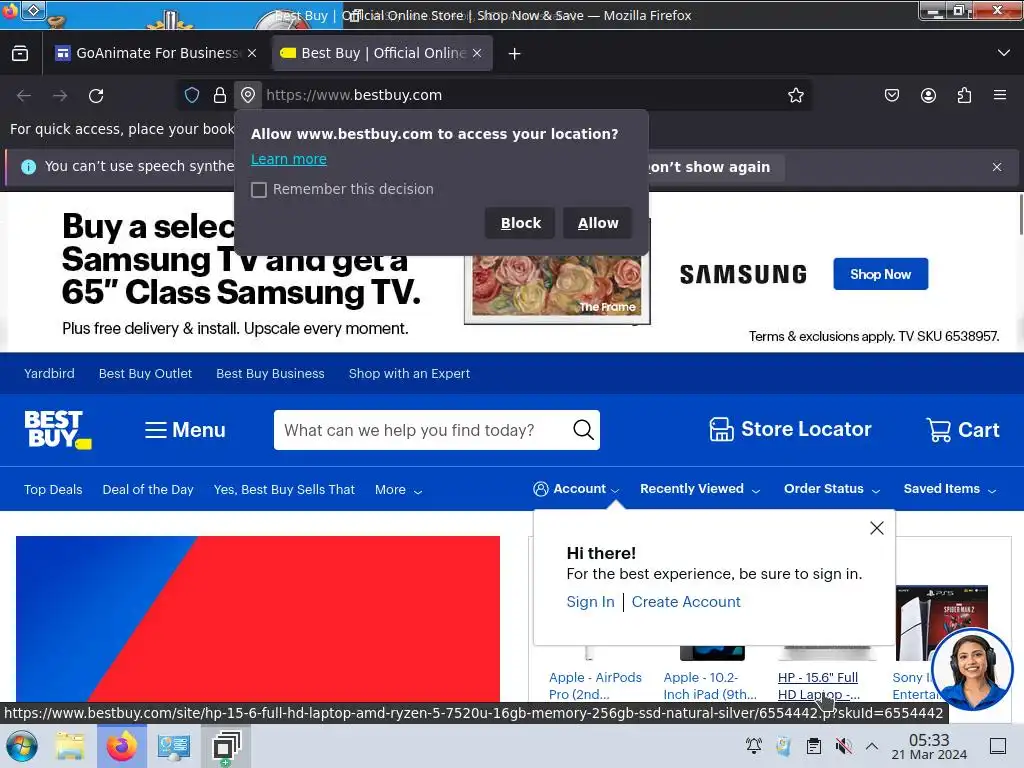The image size is (1024, 768).
Task: Close the Best Buy tab
Action: coord(477,53)
